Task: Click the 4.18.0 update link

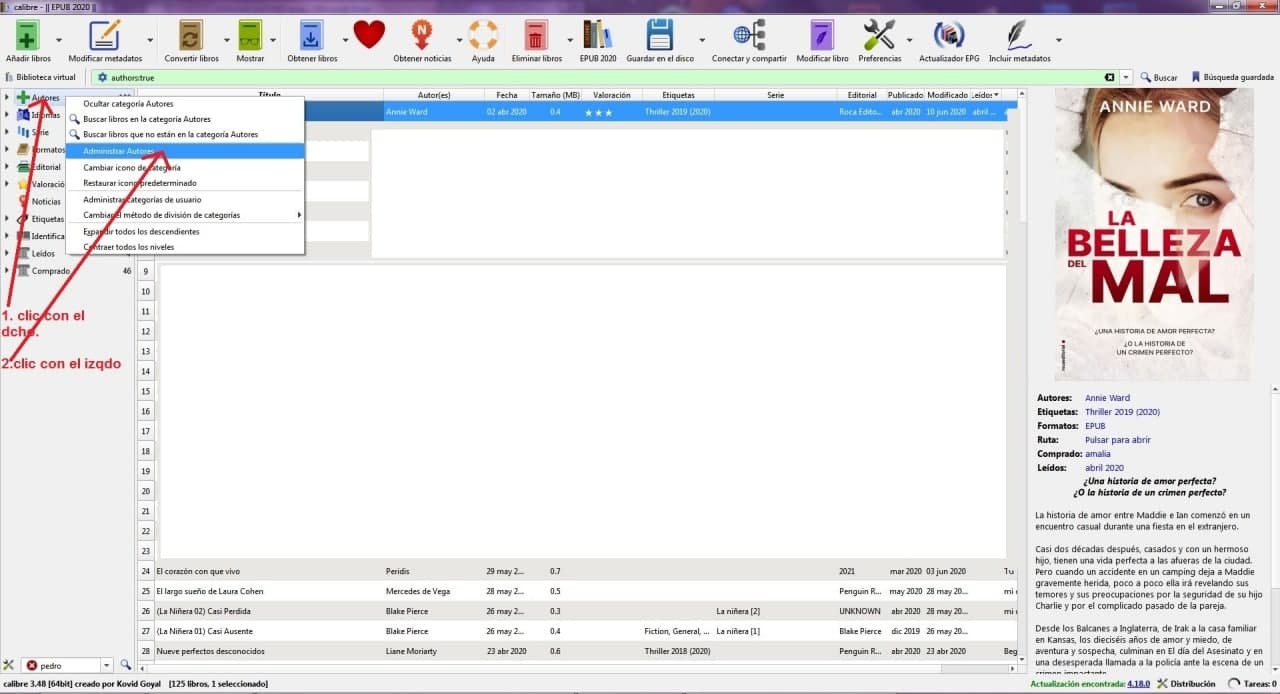Action: [x=1138, y=684]
